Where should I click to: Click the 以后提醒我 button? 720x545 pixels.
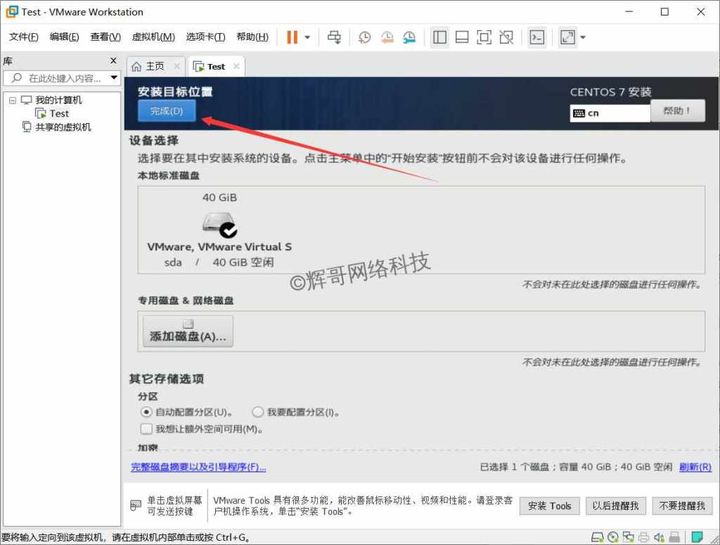[615, 506]
